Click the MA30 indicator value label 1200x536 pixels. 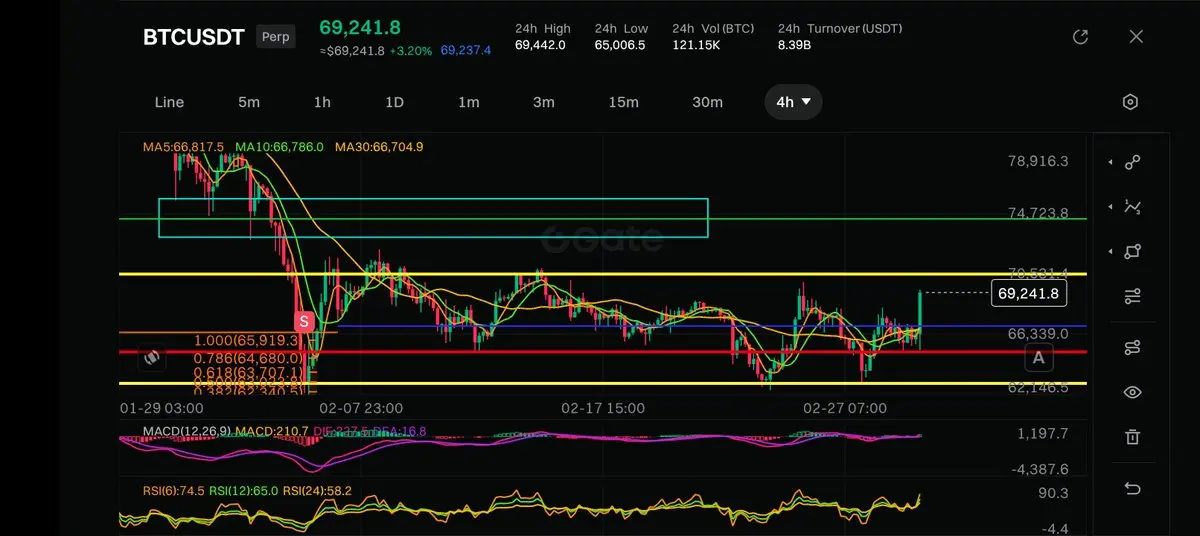(379, 147)
